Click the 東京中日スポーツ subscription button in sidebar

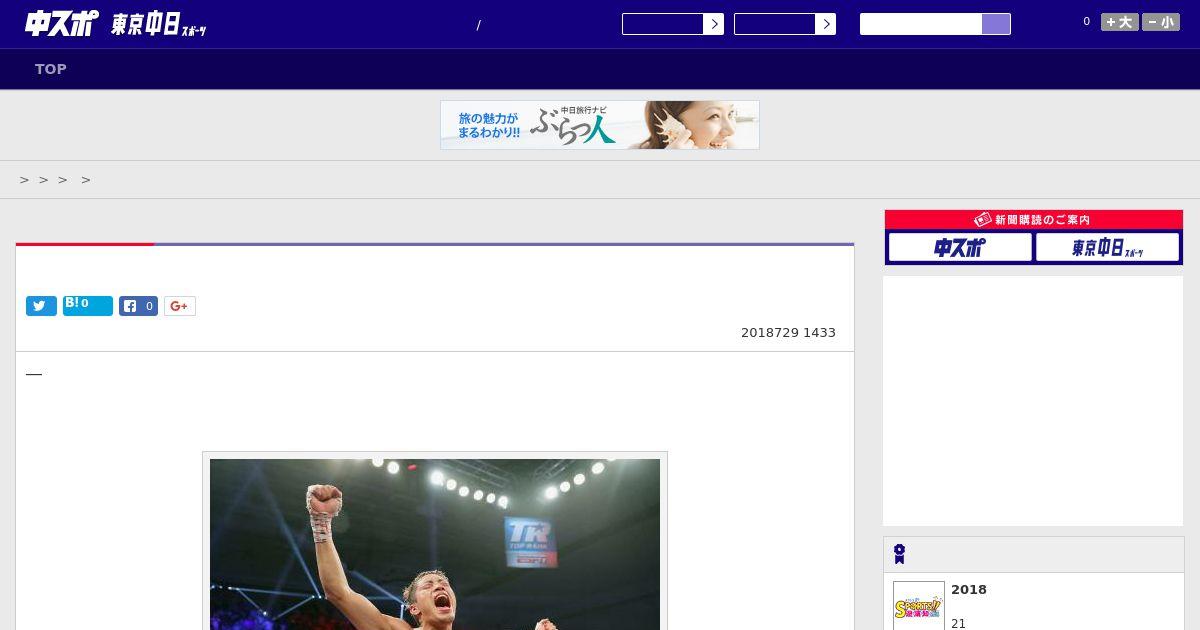[1108, 247]
